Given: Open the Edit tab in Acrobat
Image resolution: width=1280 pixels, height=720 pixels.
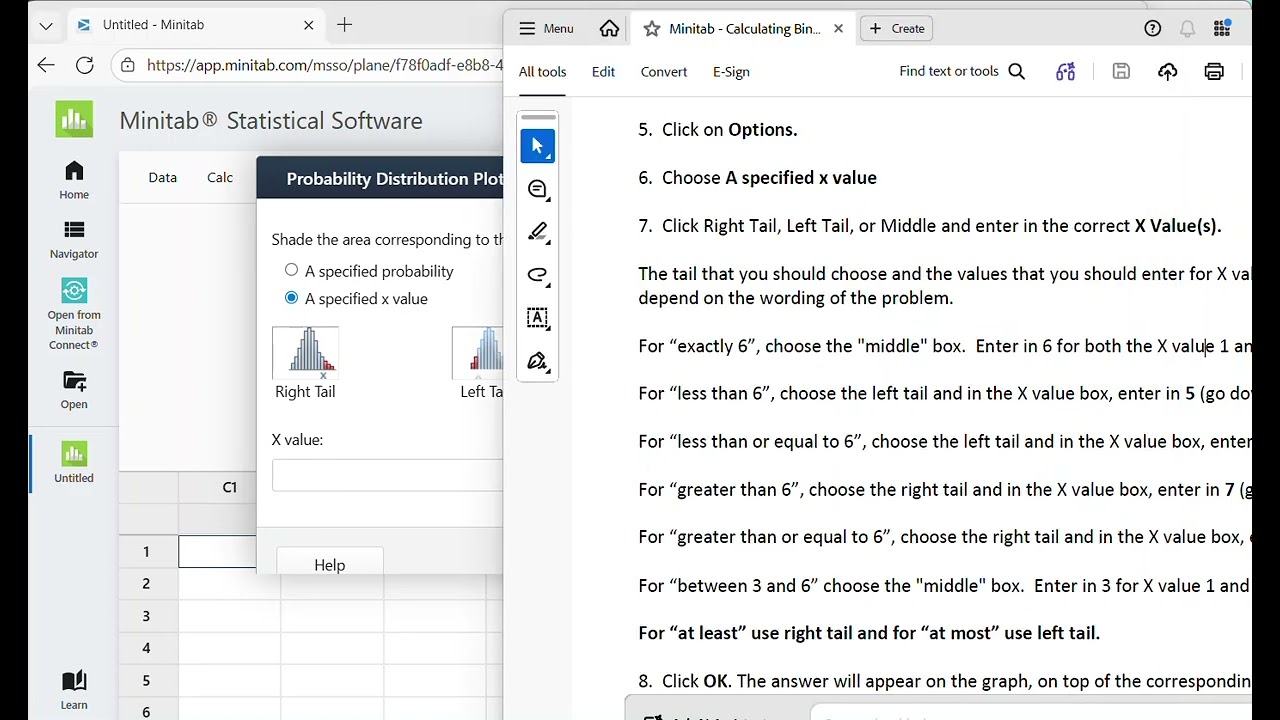Looking at the screenshot, I should tap(603, 72).
